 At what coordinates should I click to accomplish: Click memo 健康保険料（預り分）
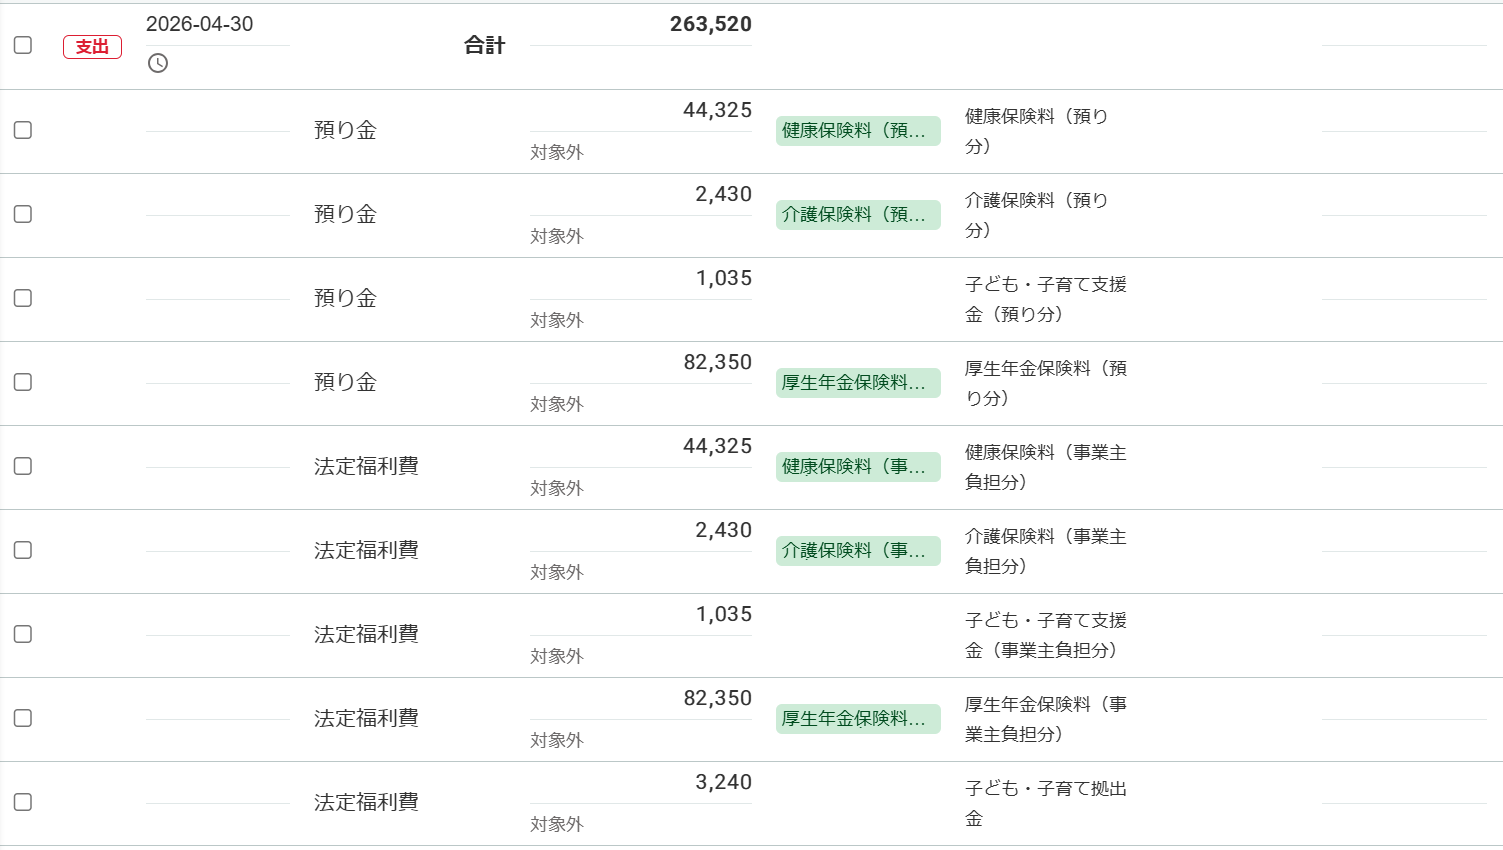1037,131
